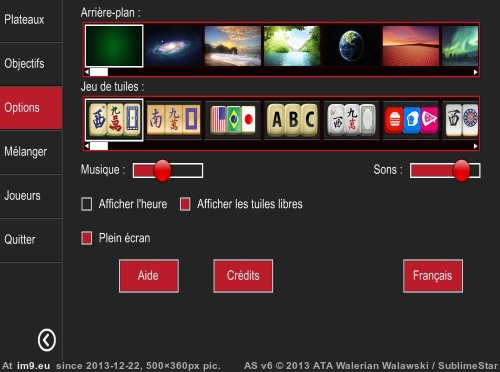Screen dimensions: 500x372
Task: Toggle Afficher les tuiles libres checkbox
Action: point(185,204)
